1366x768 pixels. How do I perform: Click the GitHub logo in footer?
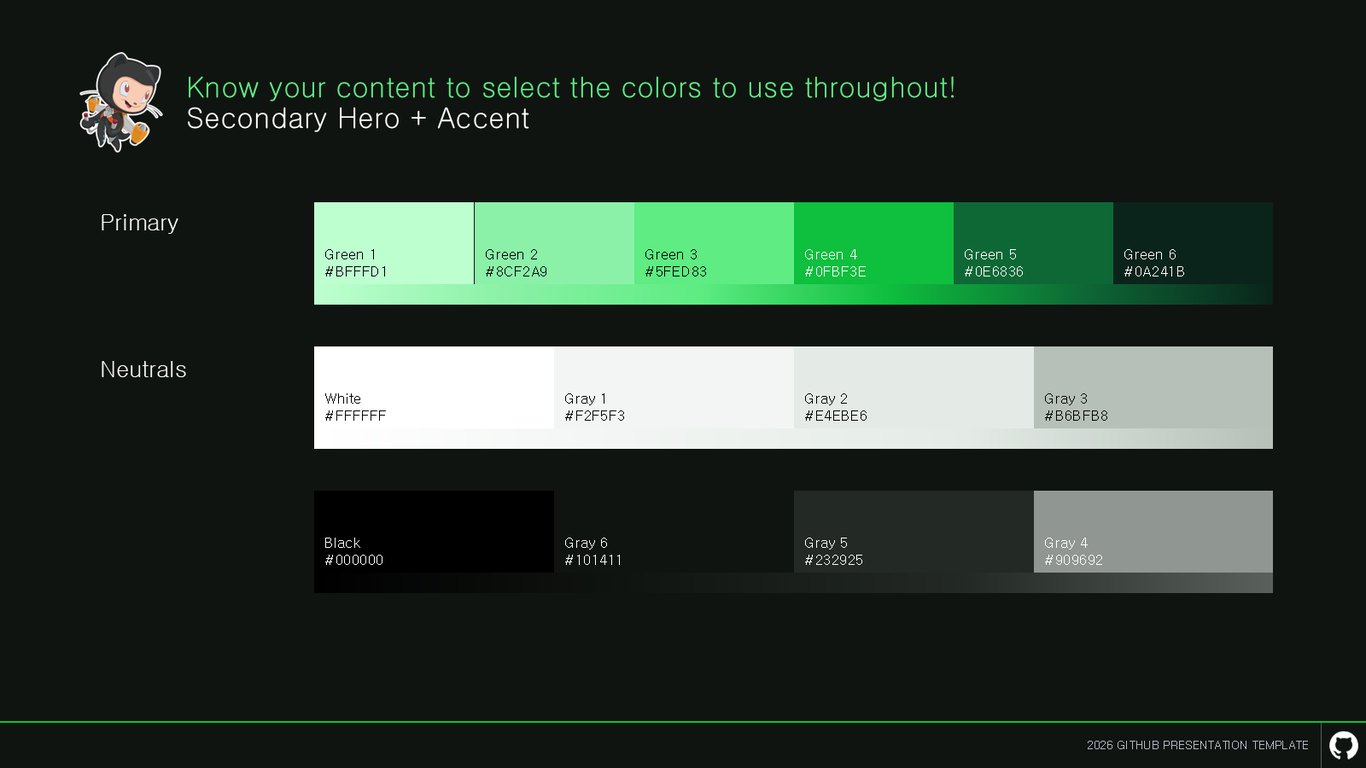[x=1343, y=745]
